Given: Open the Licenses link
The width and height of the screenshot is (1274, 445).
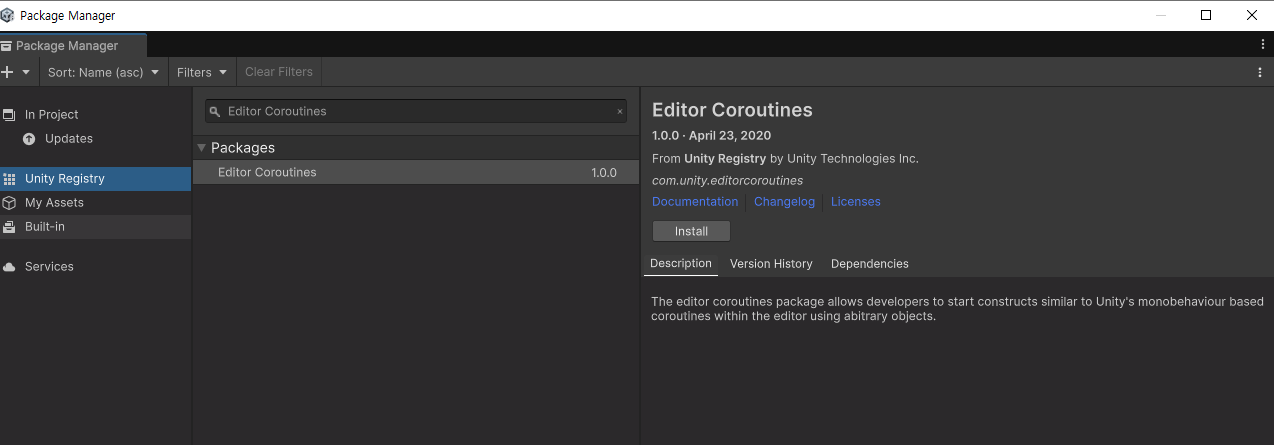Looking at the screenshot, I should point(856,202).
